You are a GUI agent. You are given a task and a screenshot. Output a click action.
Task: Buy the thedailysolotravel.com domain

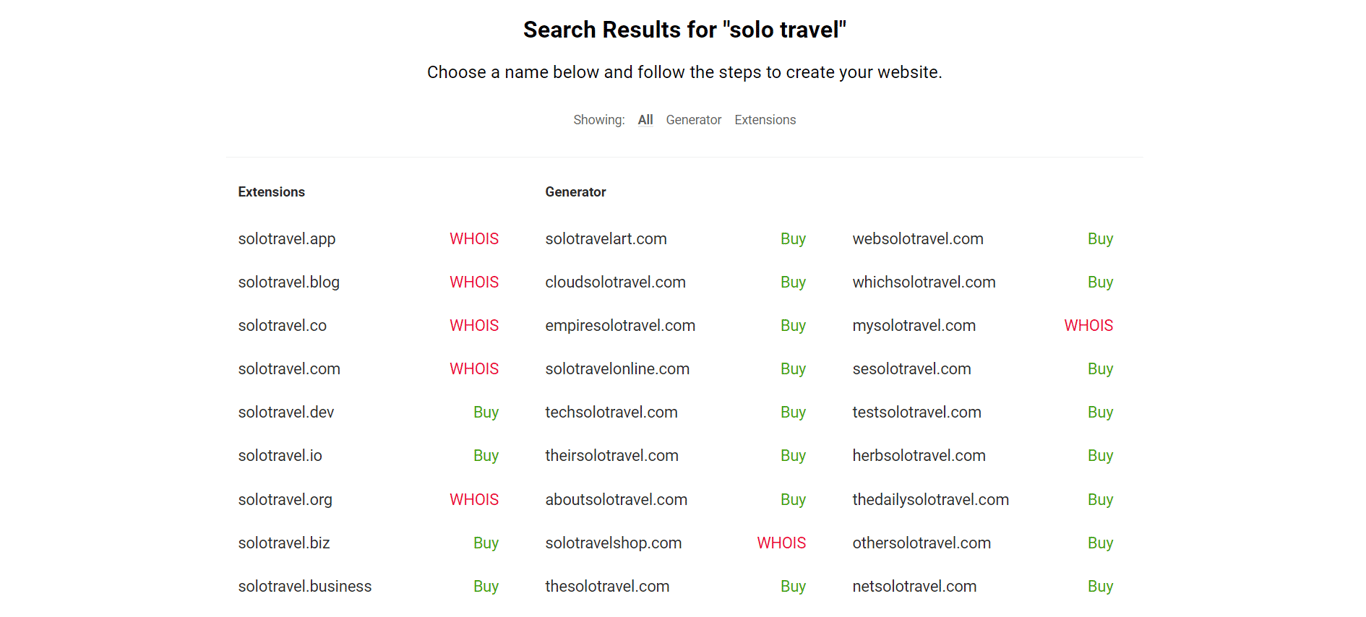(1100, 499)
